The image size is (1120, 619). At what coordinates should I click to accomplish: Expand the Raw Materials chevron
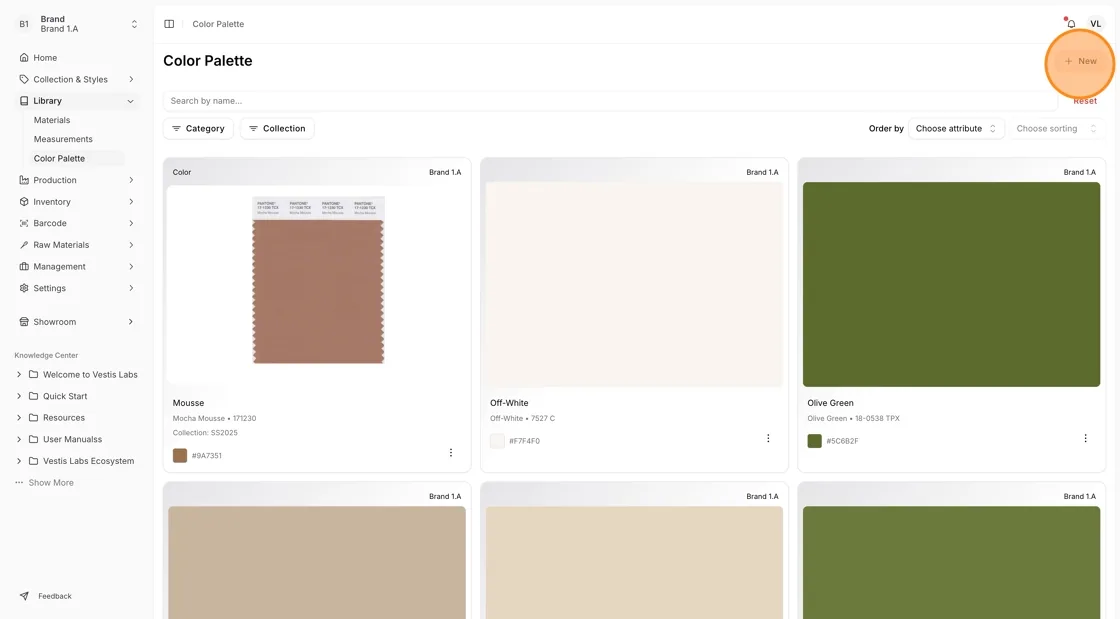coord(131,245)
